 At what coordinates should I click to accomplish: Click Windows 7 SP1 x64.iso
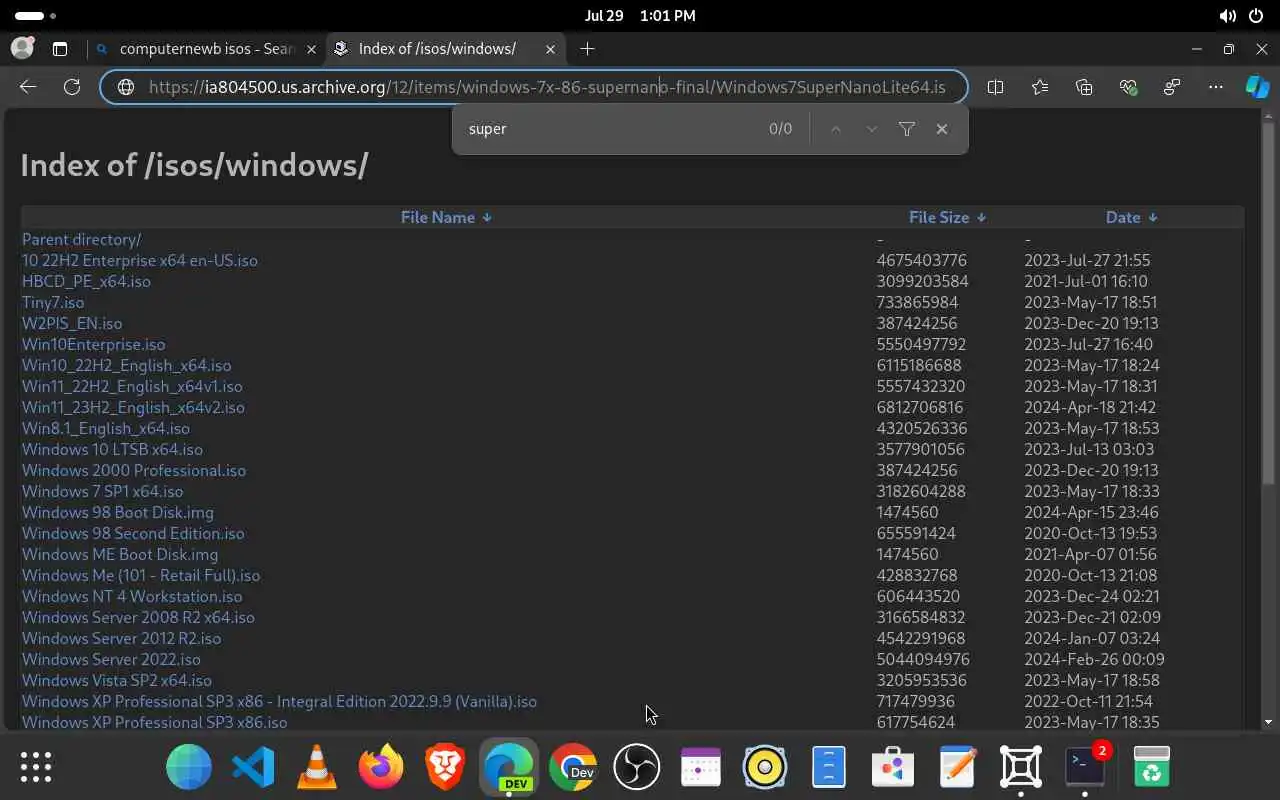coord(103,491)
